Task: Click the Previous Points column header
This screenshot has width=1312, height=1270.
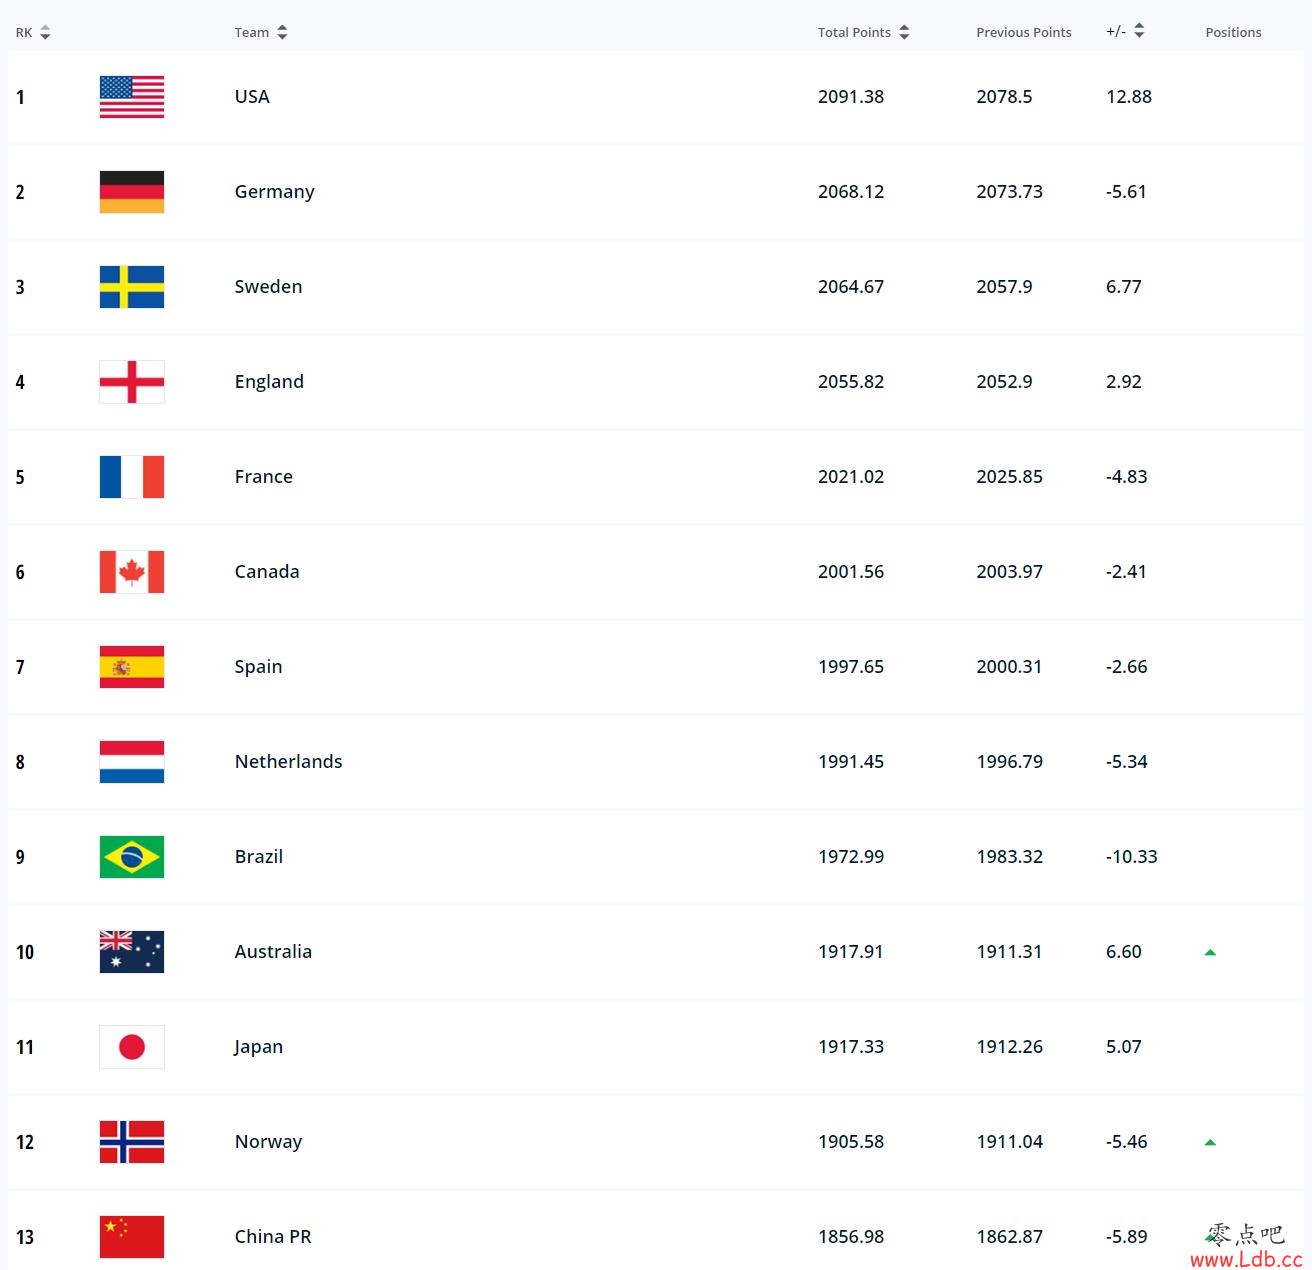Action: point(1023,33)
